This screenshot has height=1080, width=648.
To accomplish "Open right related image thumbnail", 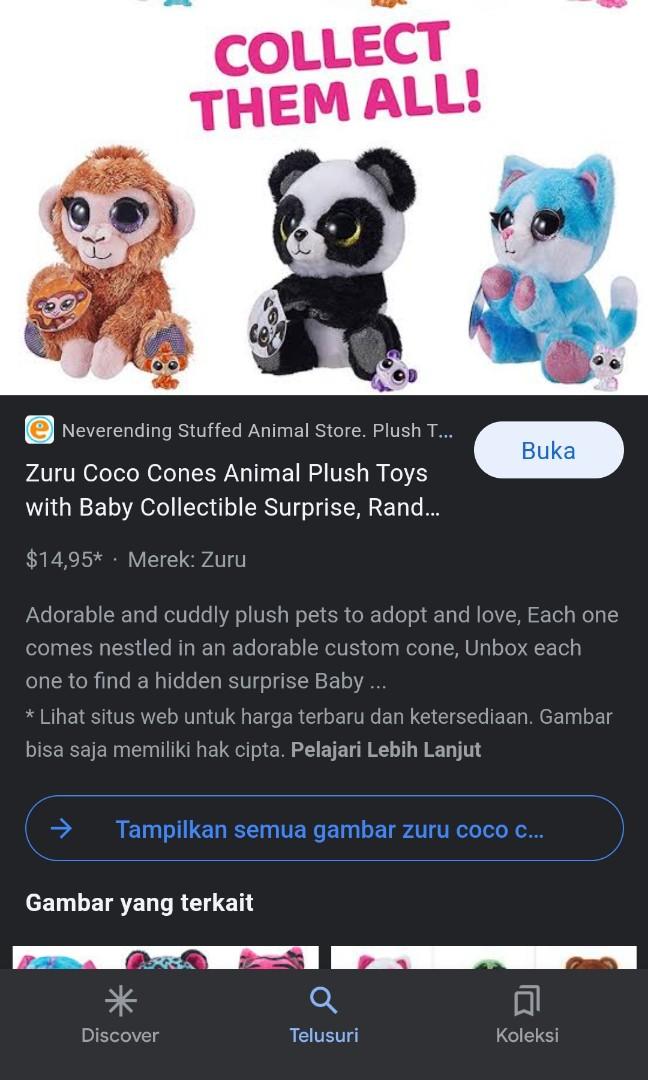I will (483, 957).
